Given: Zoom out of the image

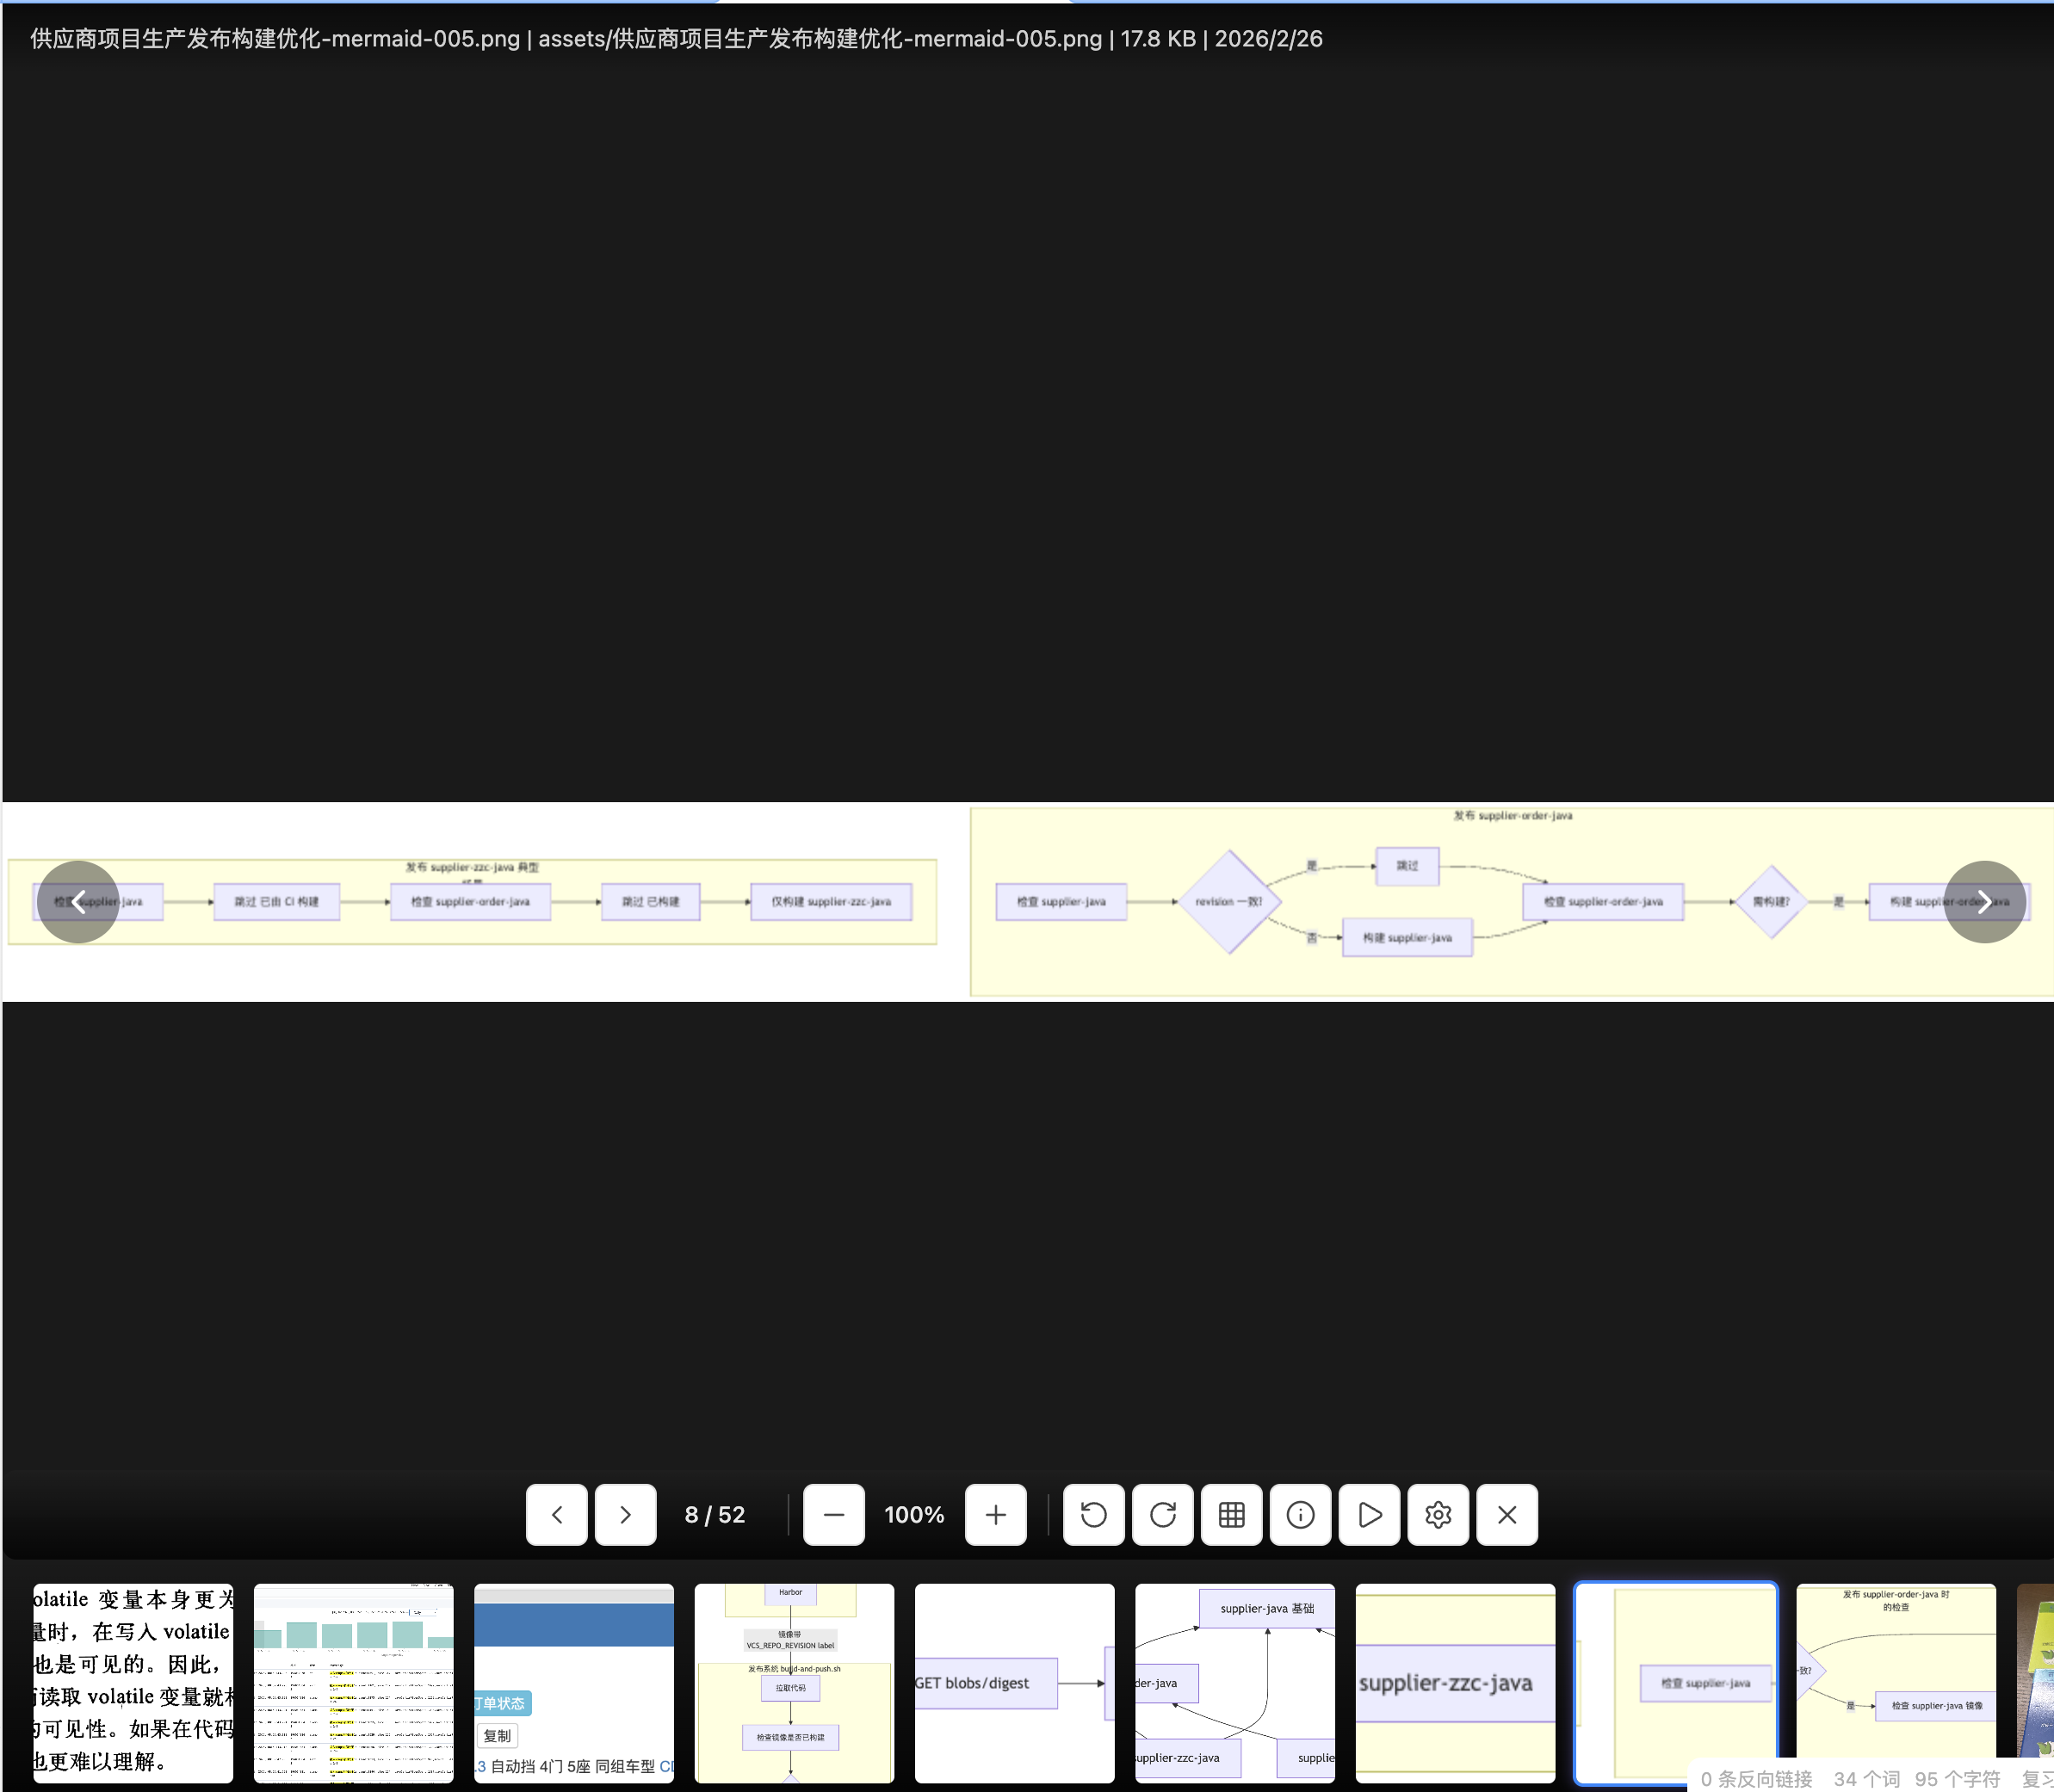Looking at the screenshot, I should 834,1514.
